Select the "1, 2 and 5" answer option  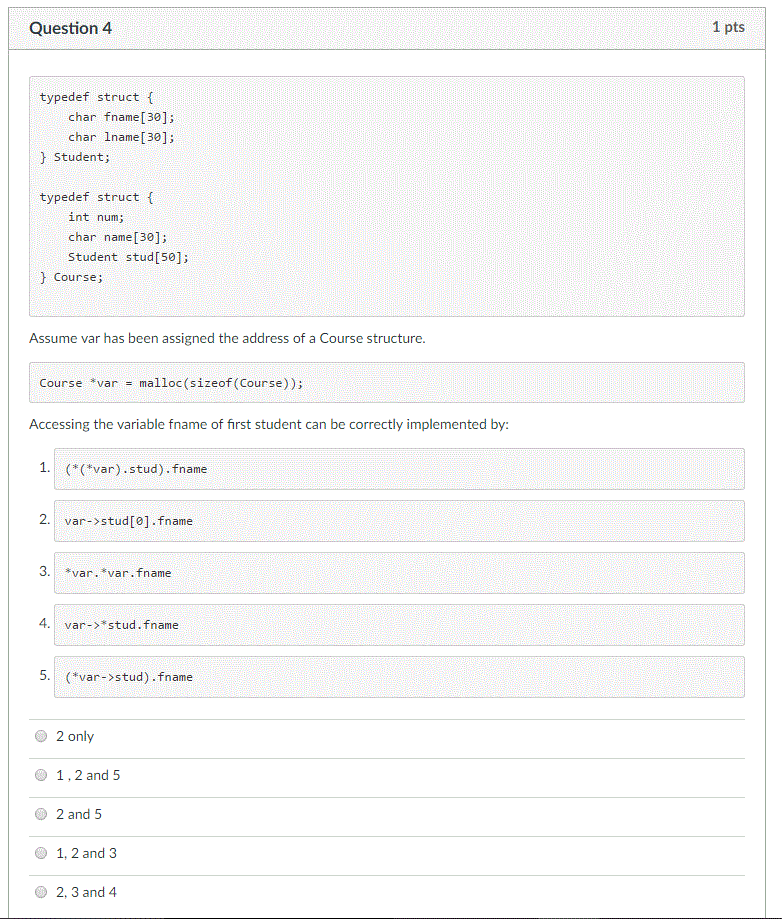(40, 775)
